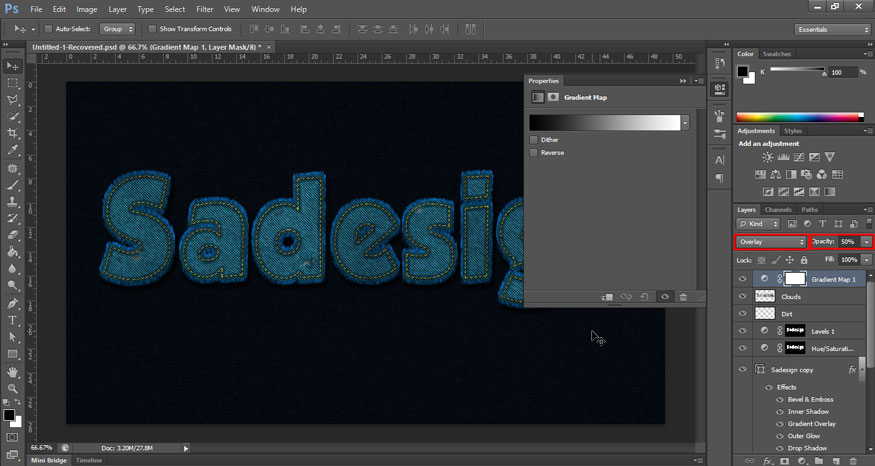Click the color spectrum ramp

coord(800,117)
